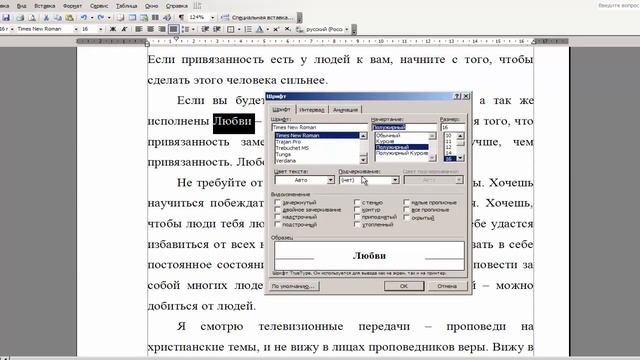Enable the утопленный (engrave) checkbox
Image resolution: width=640 pixels, height=360 pixels.
tap(357, 224)
